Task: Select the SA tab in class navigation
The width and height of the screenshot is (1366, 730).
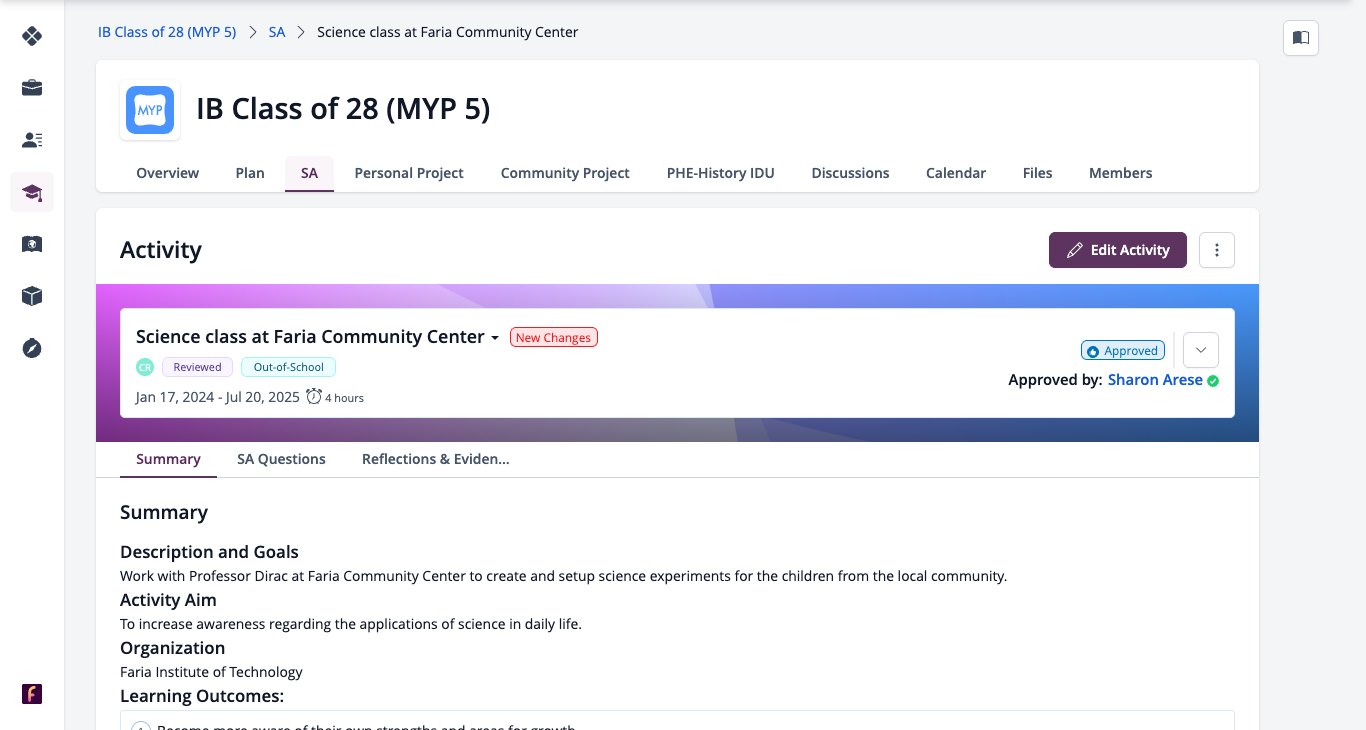Action: [309, 173]
